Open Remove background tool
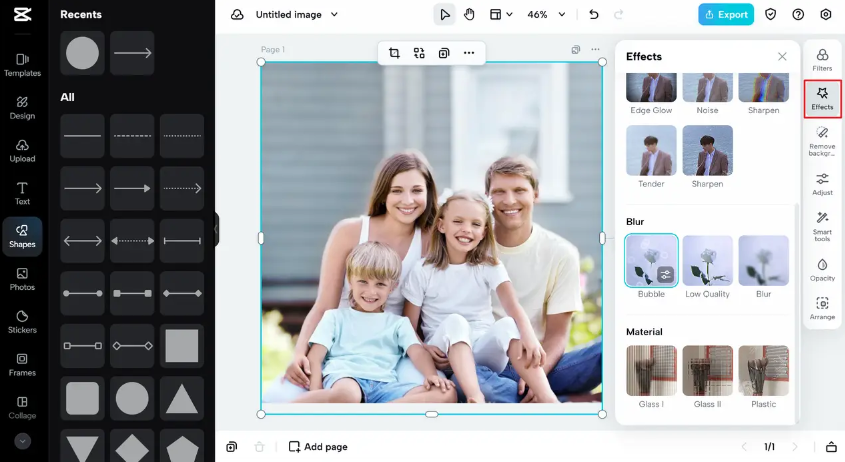 tap(822, 141)
